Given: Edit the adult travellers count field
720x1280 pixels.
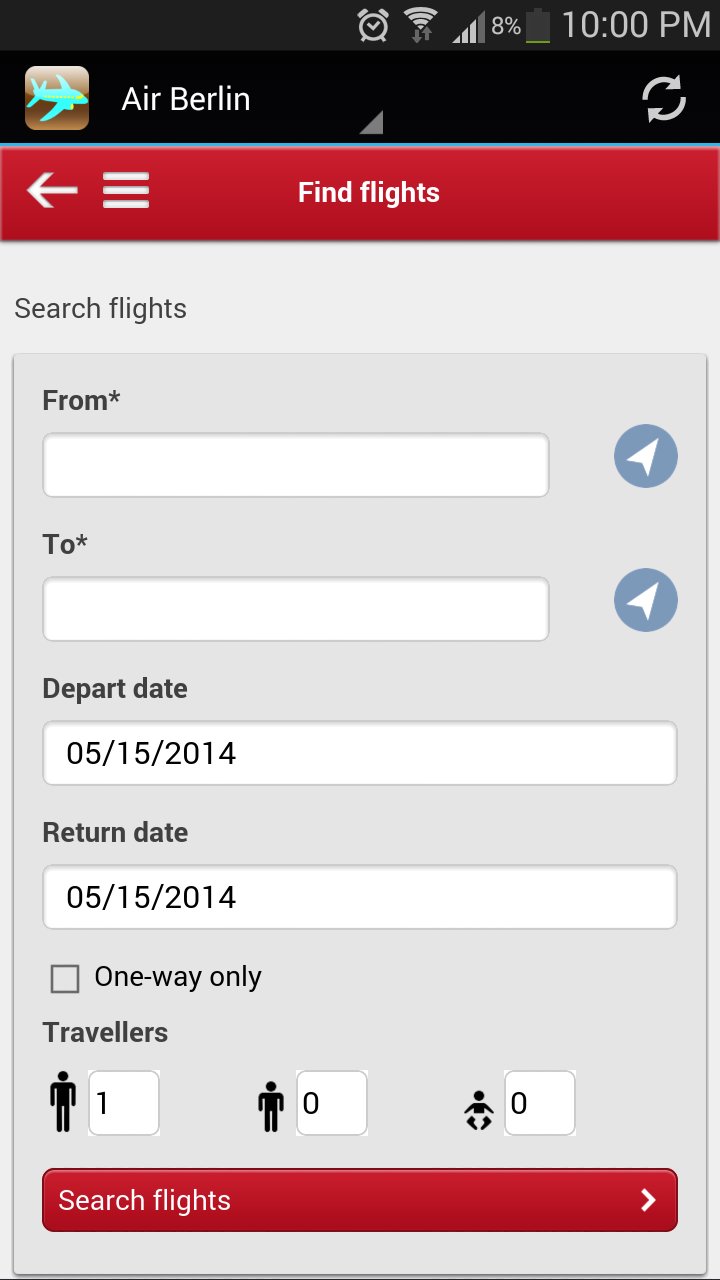Looking at the screenshot, I should pos(124,1103).
